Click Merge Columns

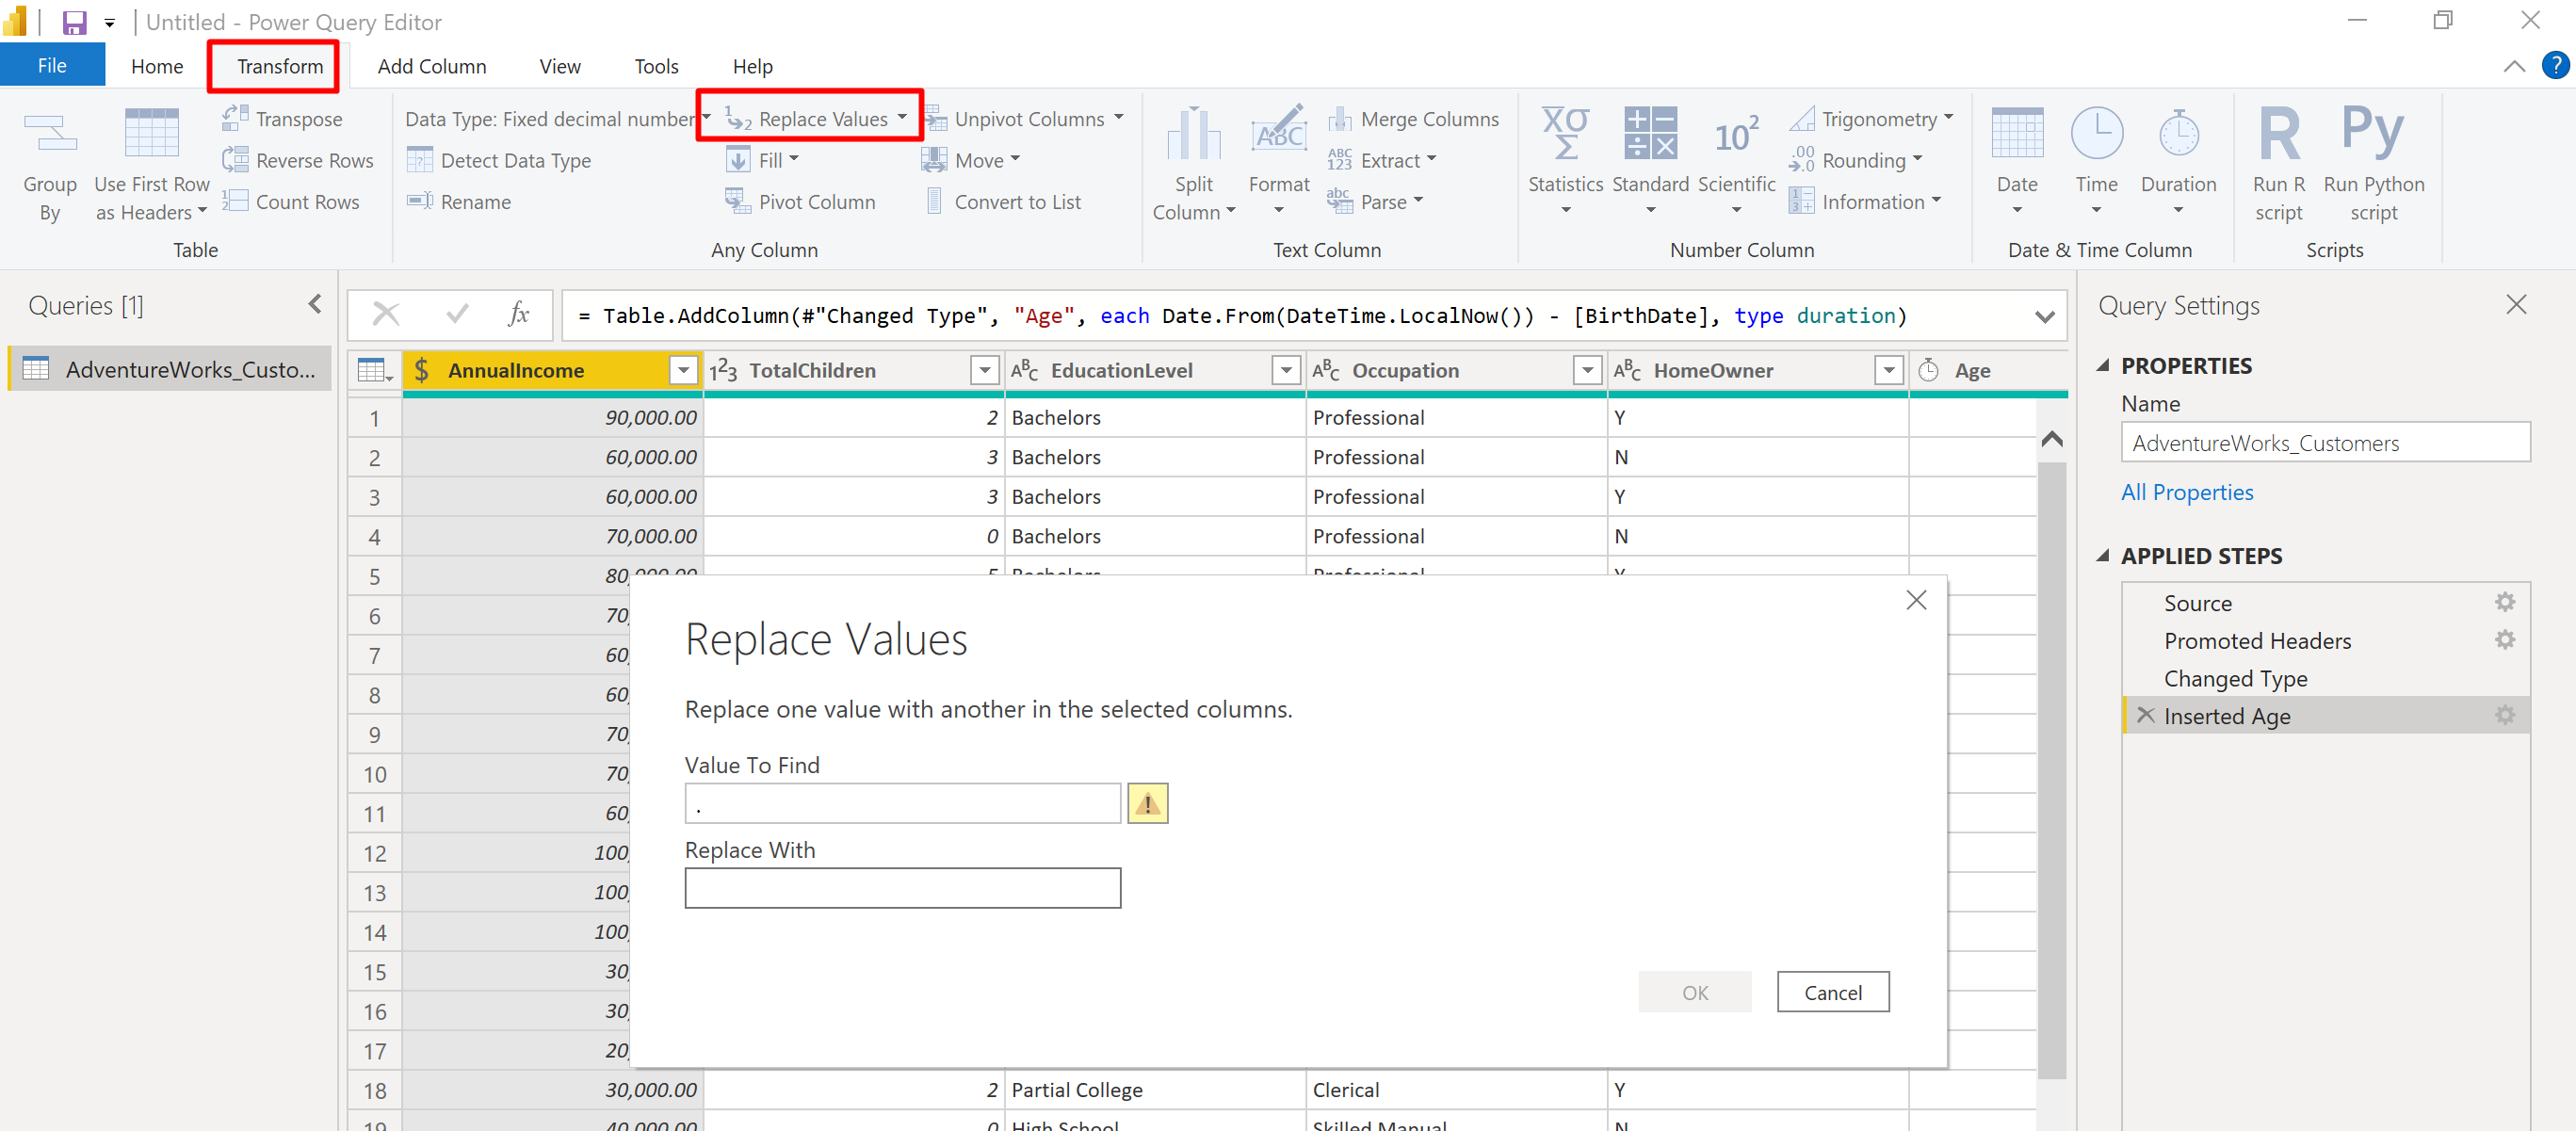[x=1413, y=118]
